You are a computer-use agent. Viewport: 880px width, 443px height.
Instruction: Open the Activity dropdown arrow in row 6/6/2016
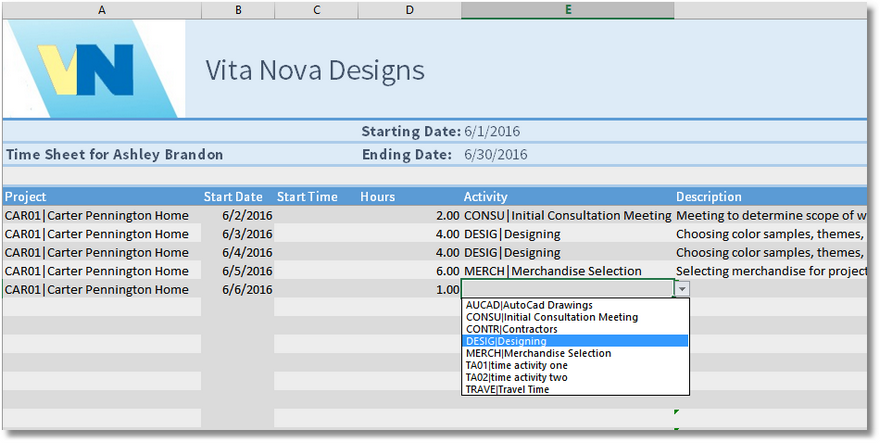tap(682, 289)
